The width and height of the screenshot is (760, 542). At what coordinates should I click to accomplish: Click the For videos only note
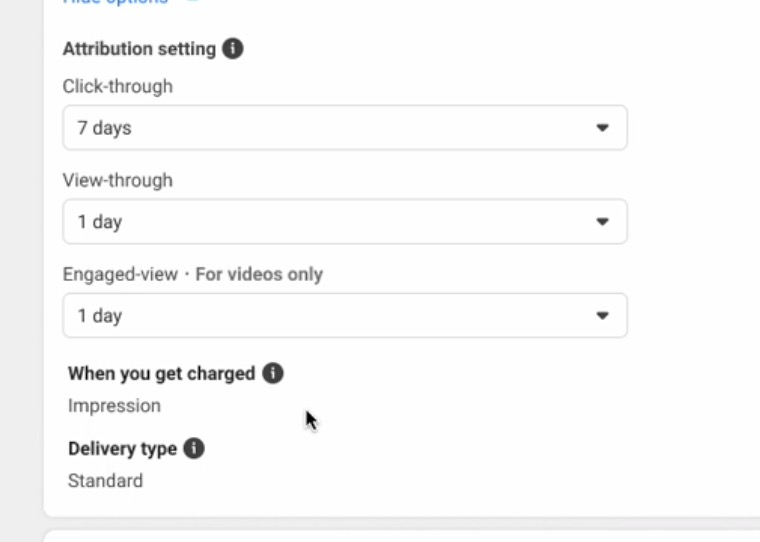pyautogui.click(x=259, y=274)
